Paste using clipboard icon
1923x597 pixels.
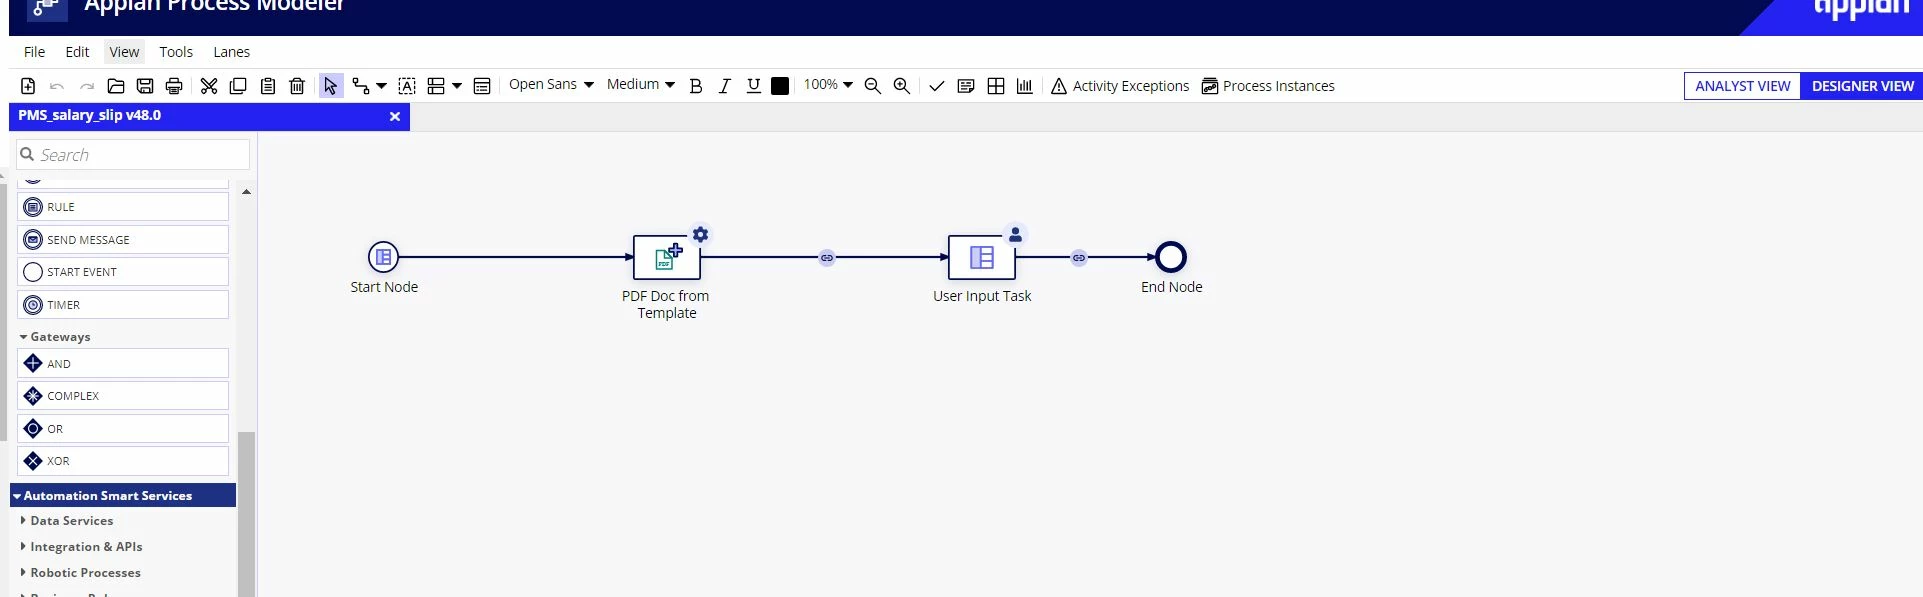click(x=268, y=86)
